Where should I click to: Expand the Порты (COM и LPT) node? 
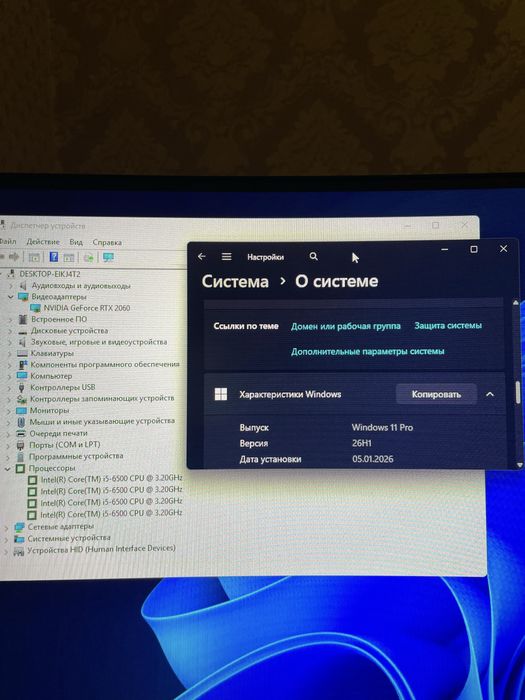pos(8,445)
